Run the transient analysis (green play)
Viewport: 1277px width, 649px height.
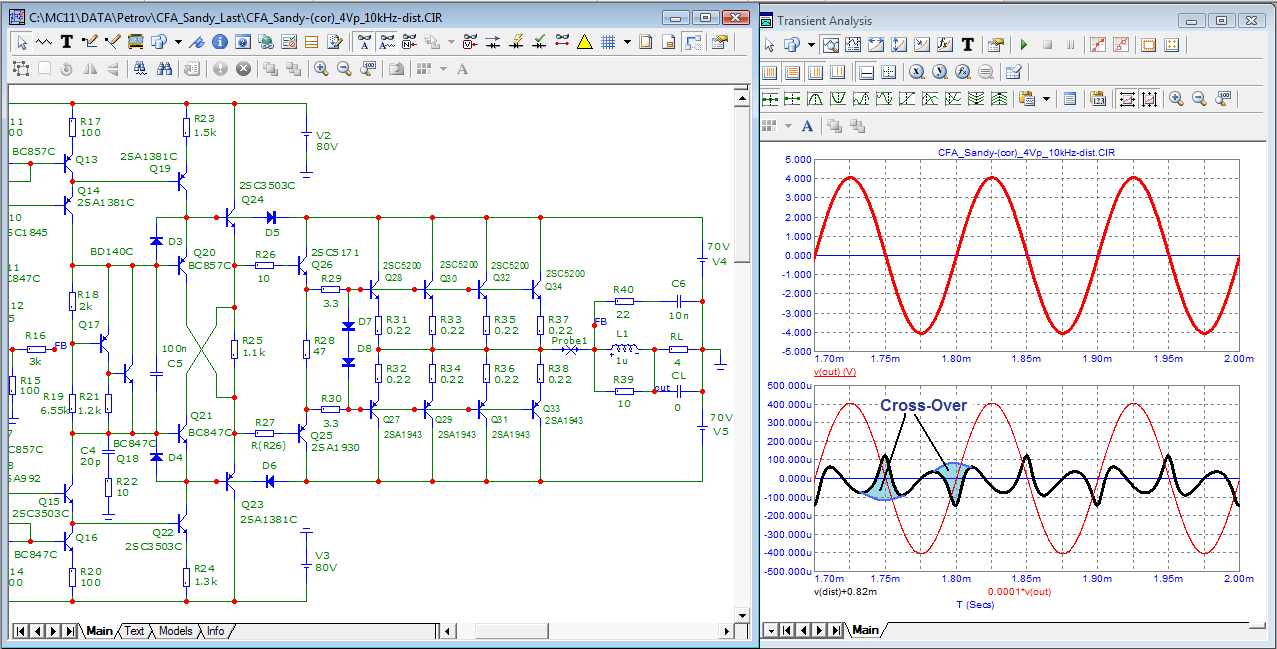1024,45
